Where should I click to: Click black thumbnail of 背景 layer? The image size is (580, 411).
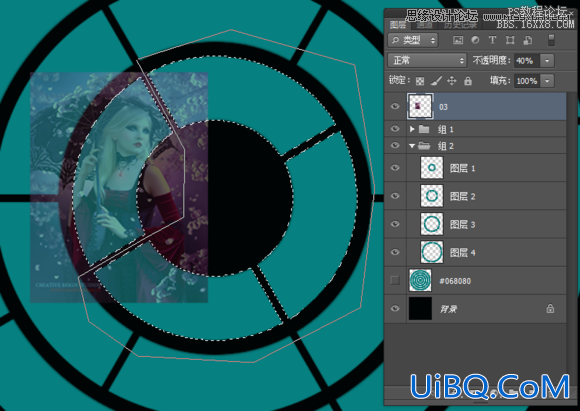click(420, 308)
